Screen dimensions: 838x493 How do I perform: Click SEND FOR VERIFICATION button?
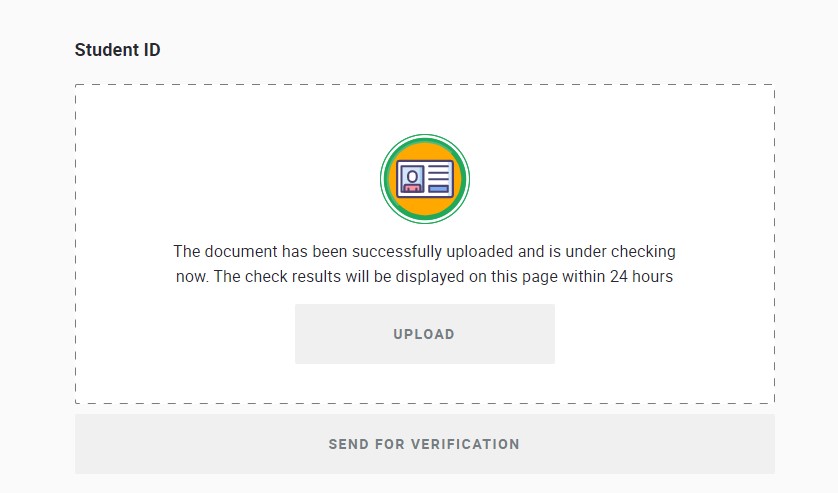pyautogui.click(x=425, y=444)
